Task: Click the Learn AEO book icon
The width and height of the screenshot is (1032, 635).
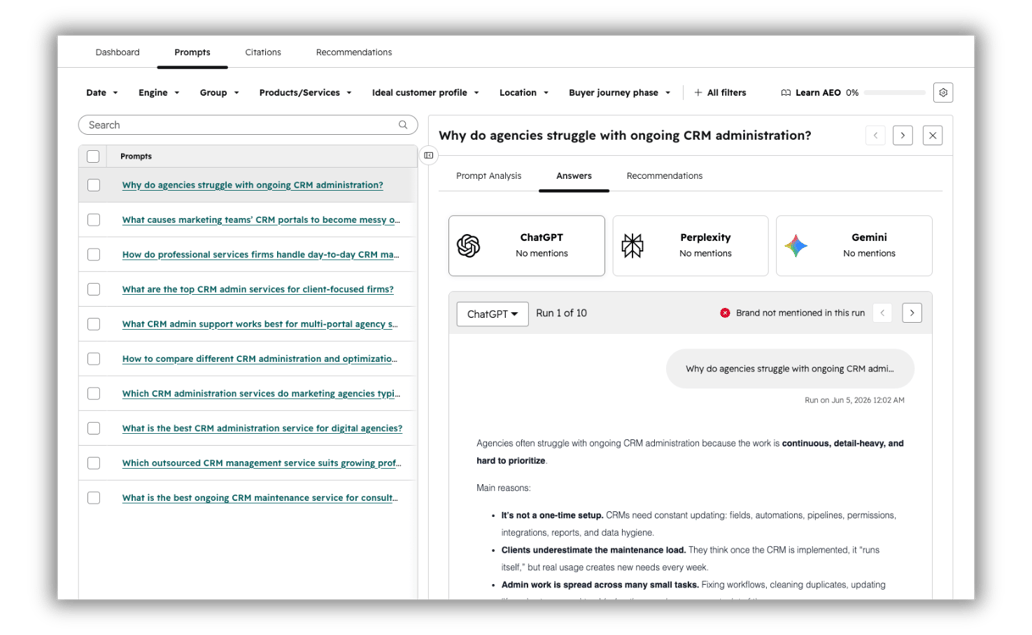Action: click(x=786, y=93)
